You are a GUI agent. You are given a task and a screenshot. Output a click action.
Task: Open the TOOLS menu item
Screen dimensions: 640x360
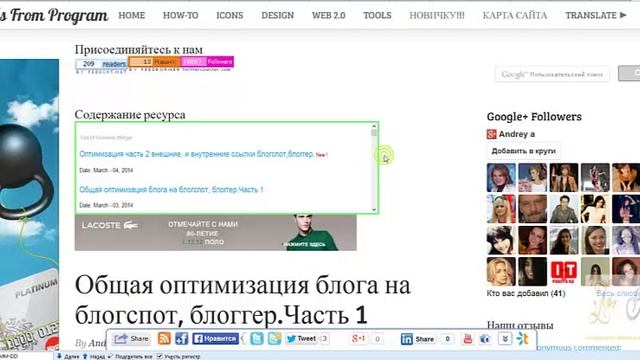tap(377, 16)
